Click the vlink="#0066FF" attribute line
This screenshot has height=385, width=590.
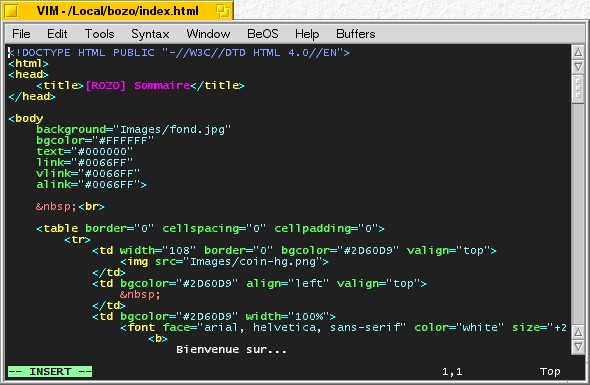click(x=88, y=173)
